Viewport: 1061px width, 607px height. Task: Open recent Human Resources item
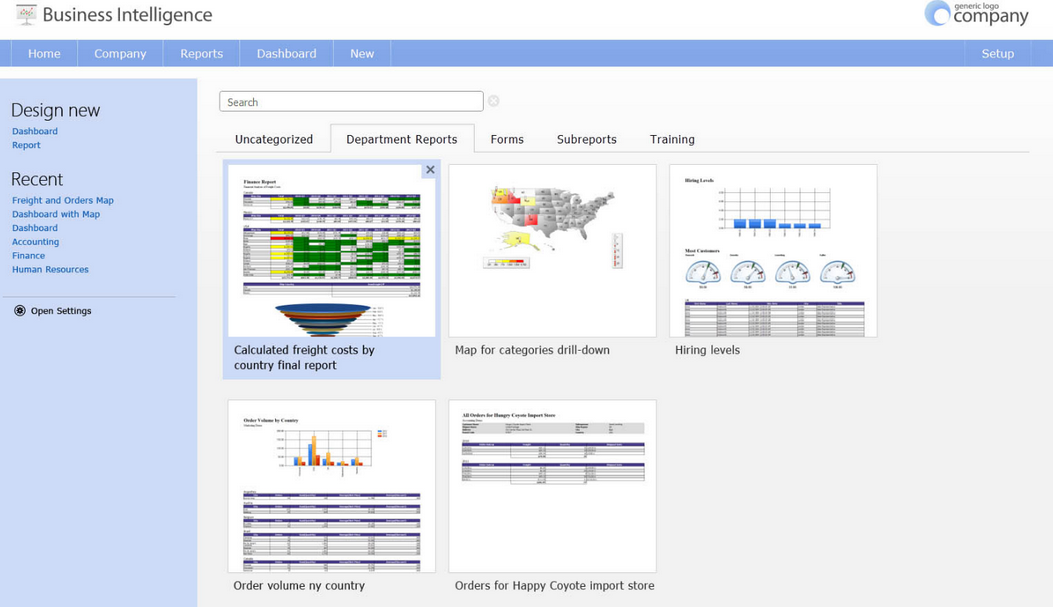click(50, 269)
